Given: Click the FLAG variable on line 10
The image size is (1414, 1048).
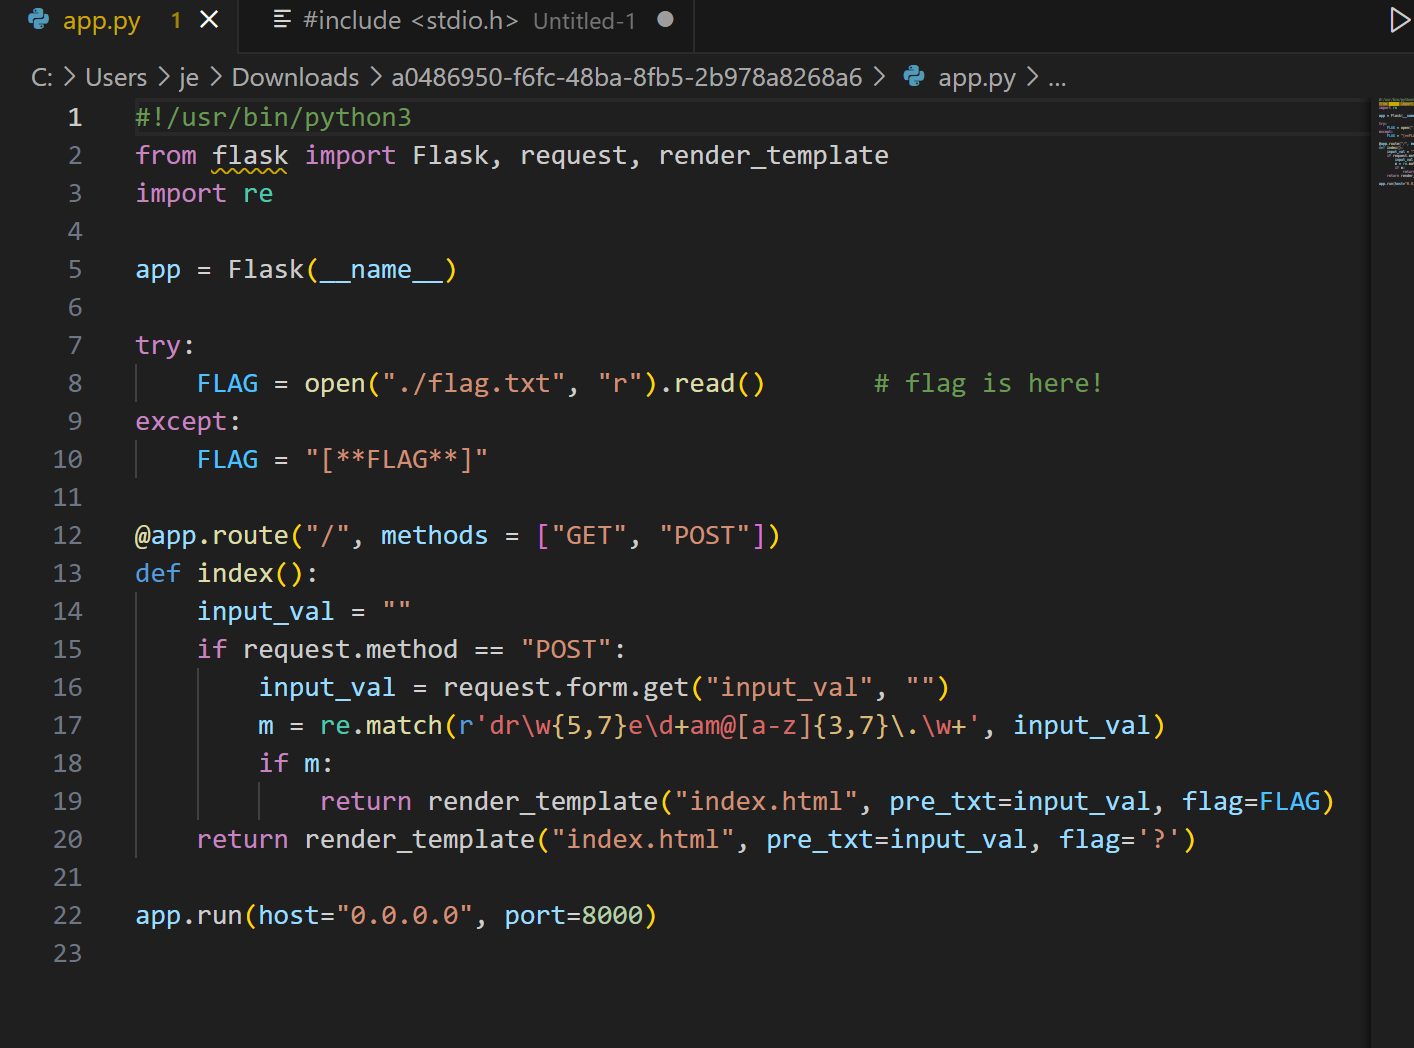Looking at the screenshot, I should point(227,459).
